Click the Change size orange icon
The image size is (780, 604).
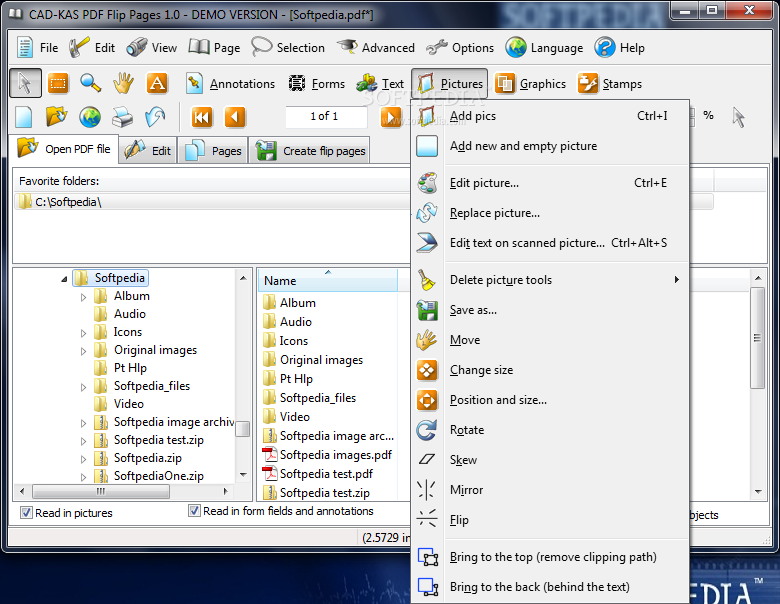[x=427, y=370]
